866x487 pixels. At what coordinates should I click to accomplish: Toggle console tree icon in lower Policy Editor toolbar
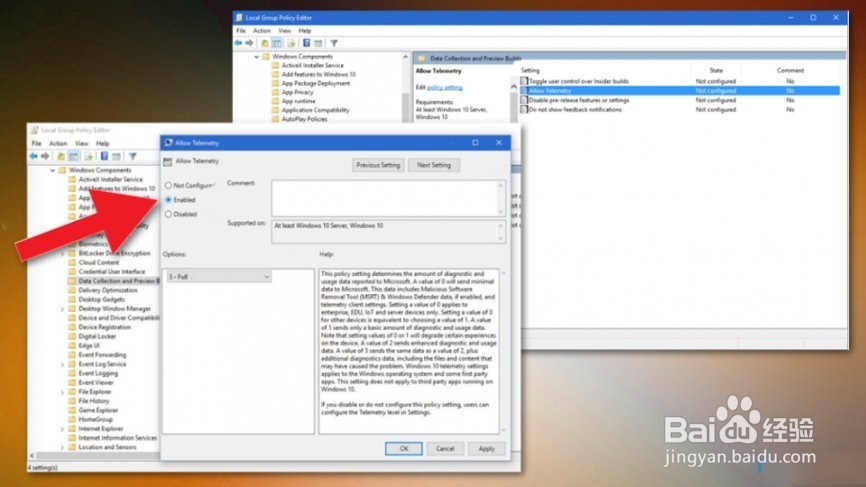coord(73,156)
